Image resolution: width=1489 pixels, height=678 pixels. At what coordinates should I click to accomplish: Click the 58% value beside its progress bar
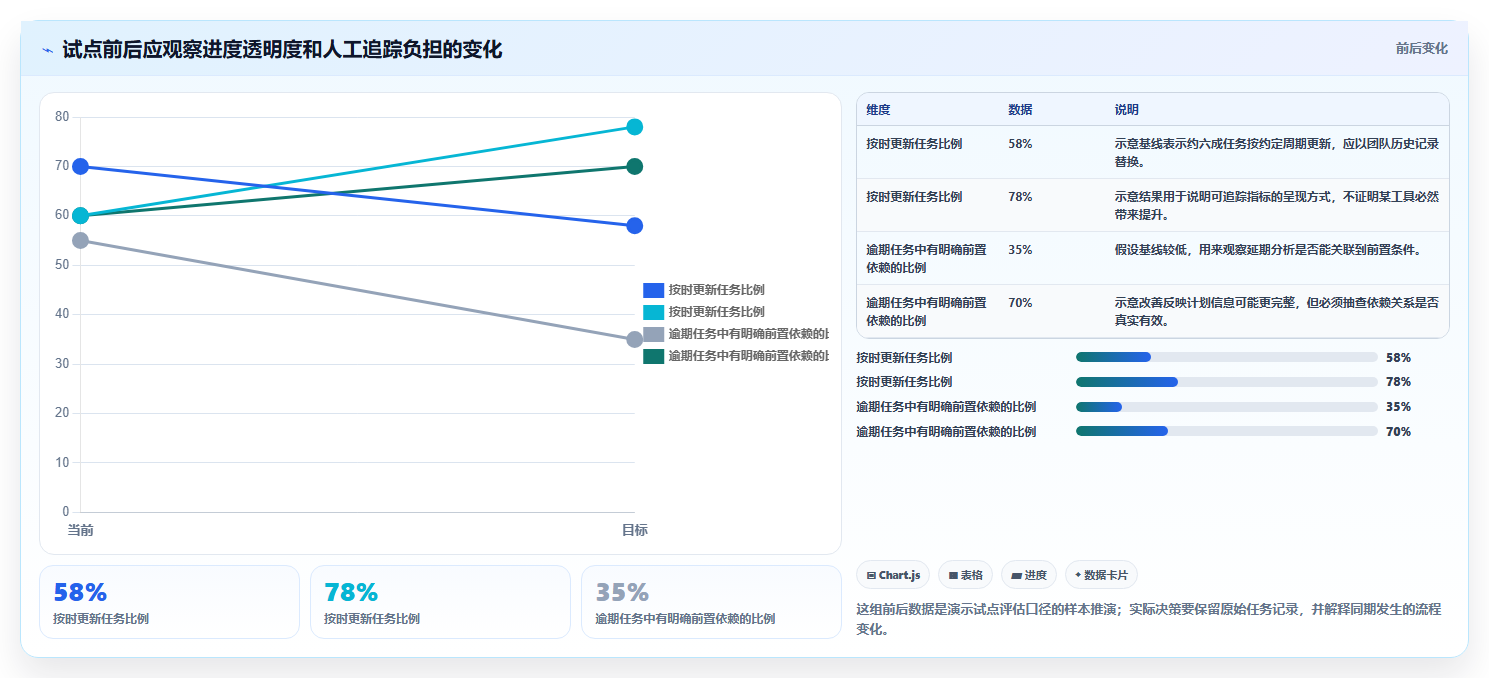click(1398, 357)
